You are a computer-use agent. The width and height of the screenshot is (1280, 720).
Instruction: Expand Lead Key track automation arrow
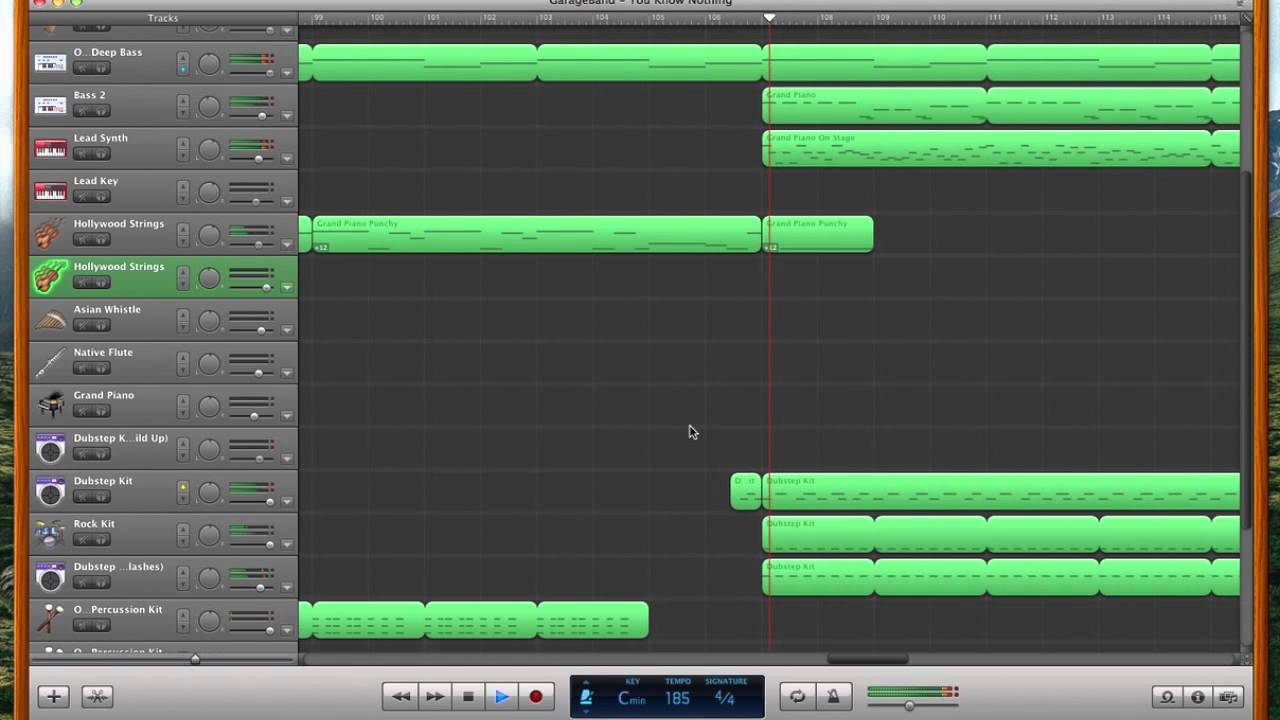pyautogui.click(x=287, y=202)
